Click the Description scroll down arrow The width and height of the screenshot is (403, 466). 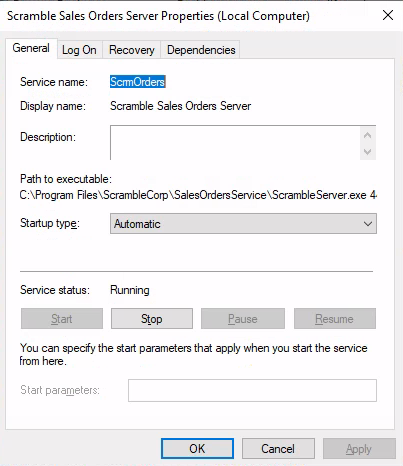(x=368, y=152)
